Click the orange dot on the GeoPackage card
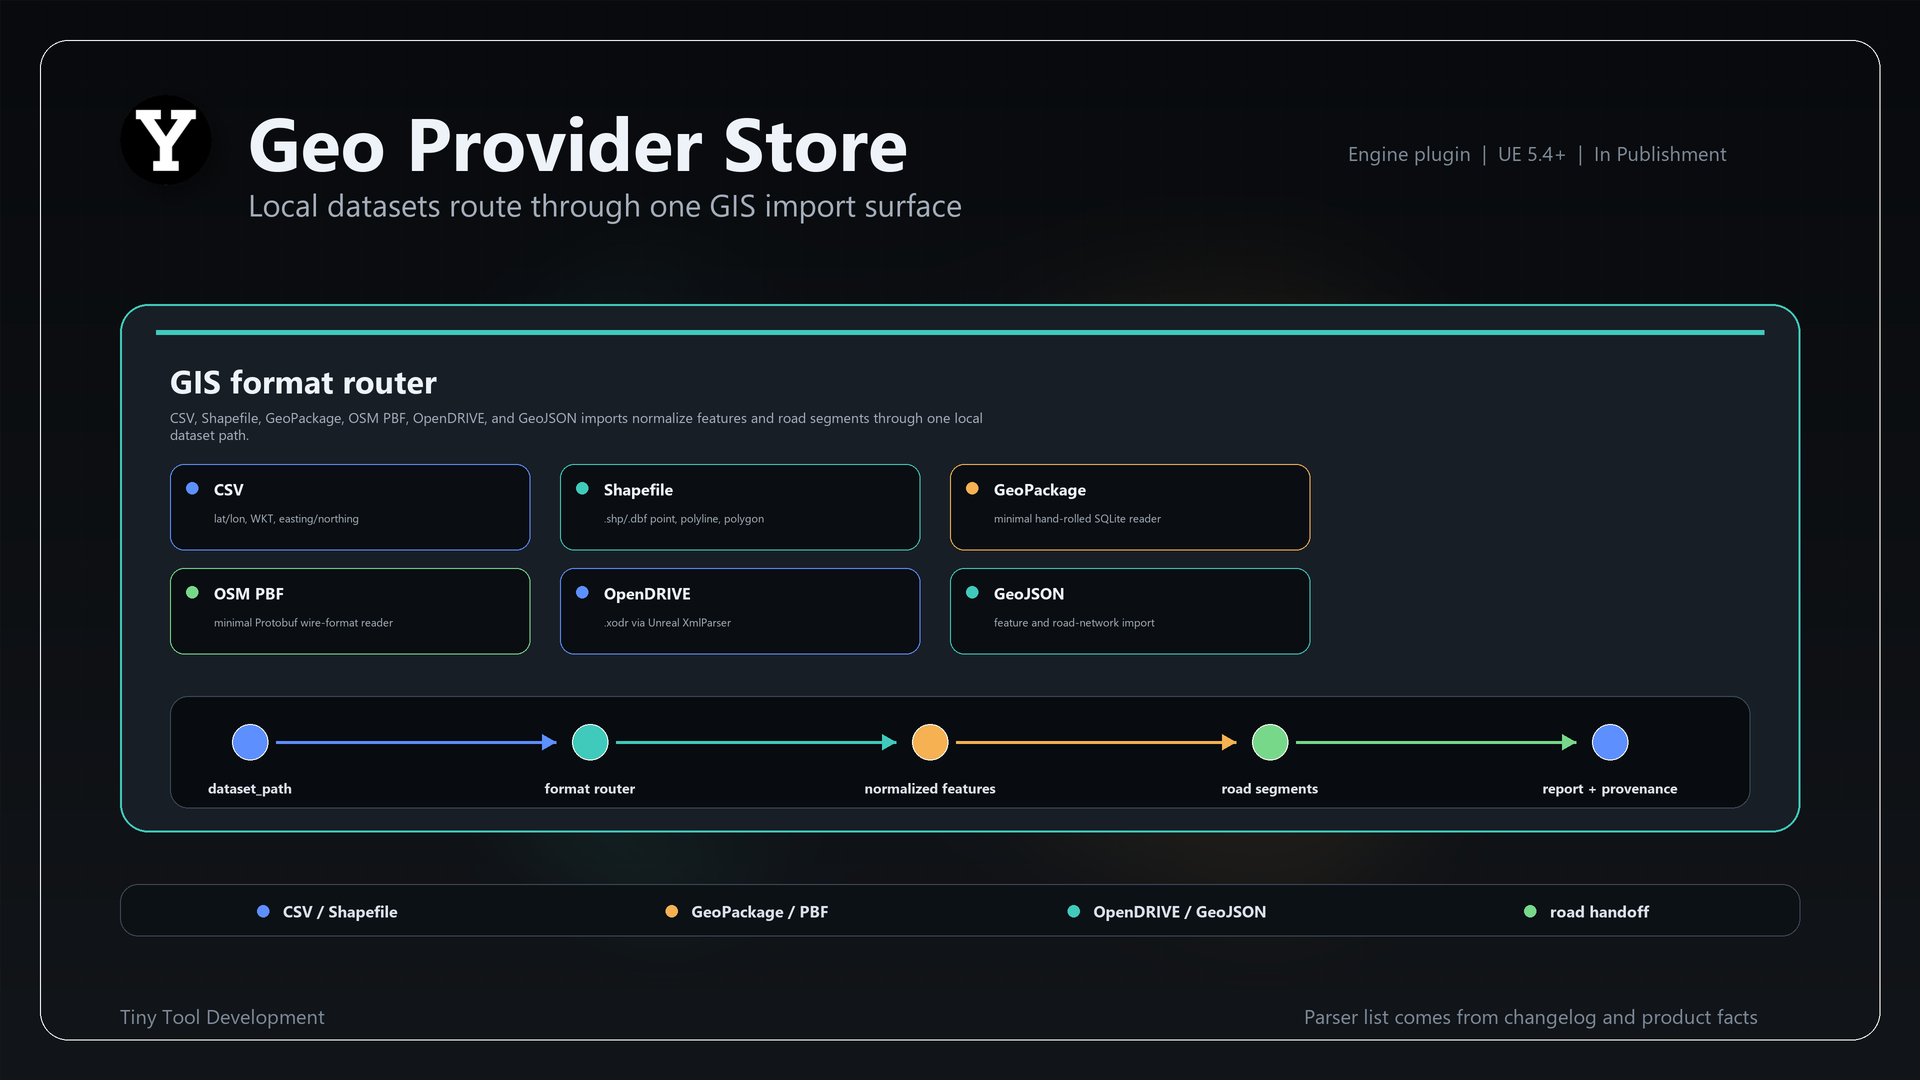The image size is (1920, 1080). [x=972, y=489]
